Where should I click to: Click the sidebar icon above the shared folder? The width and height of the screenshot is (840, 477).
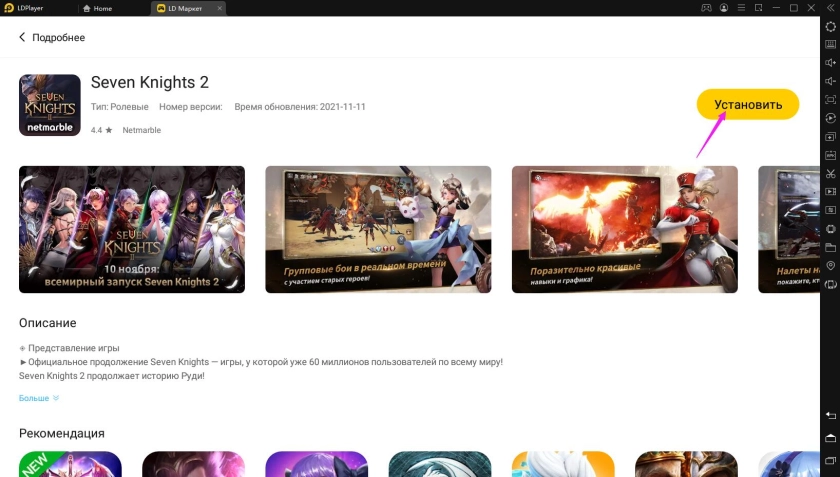click(830, 229)
